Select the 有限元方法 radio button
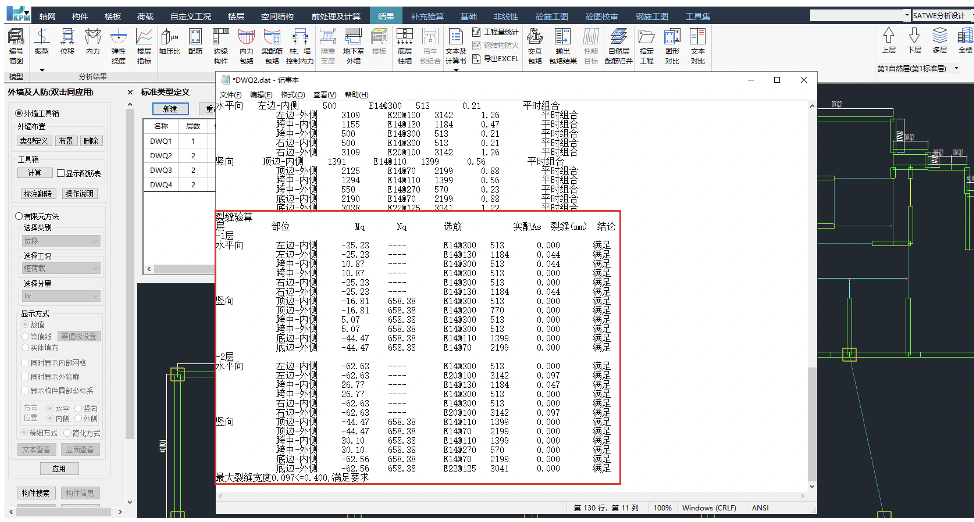The image size is (974, 522). click(19, 216)
